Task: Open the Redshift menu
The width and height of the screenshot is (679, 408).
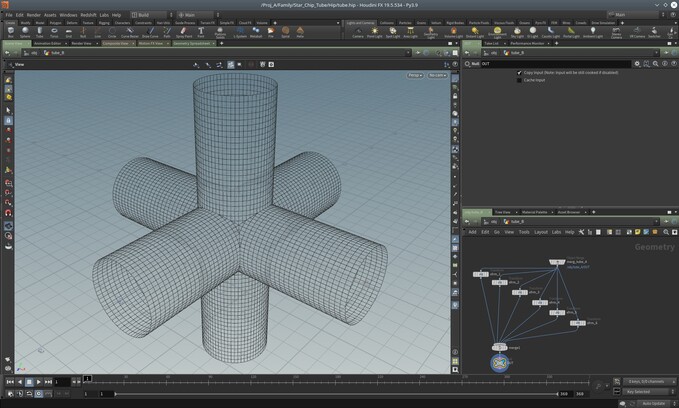Action: pos(88,15)
